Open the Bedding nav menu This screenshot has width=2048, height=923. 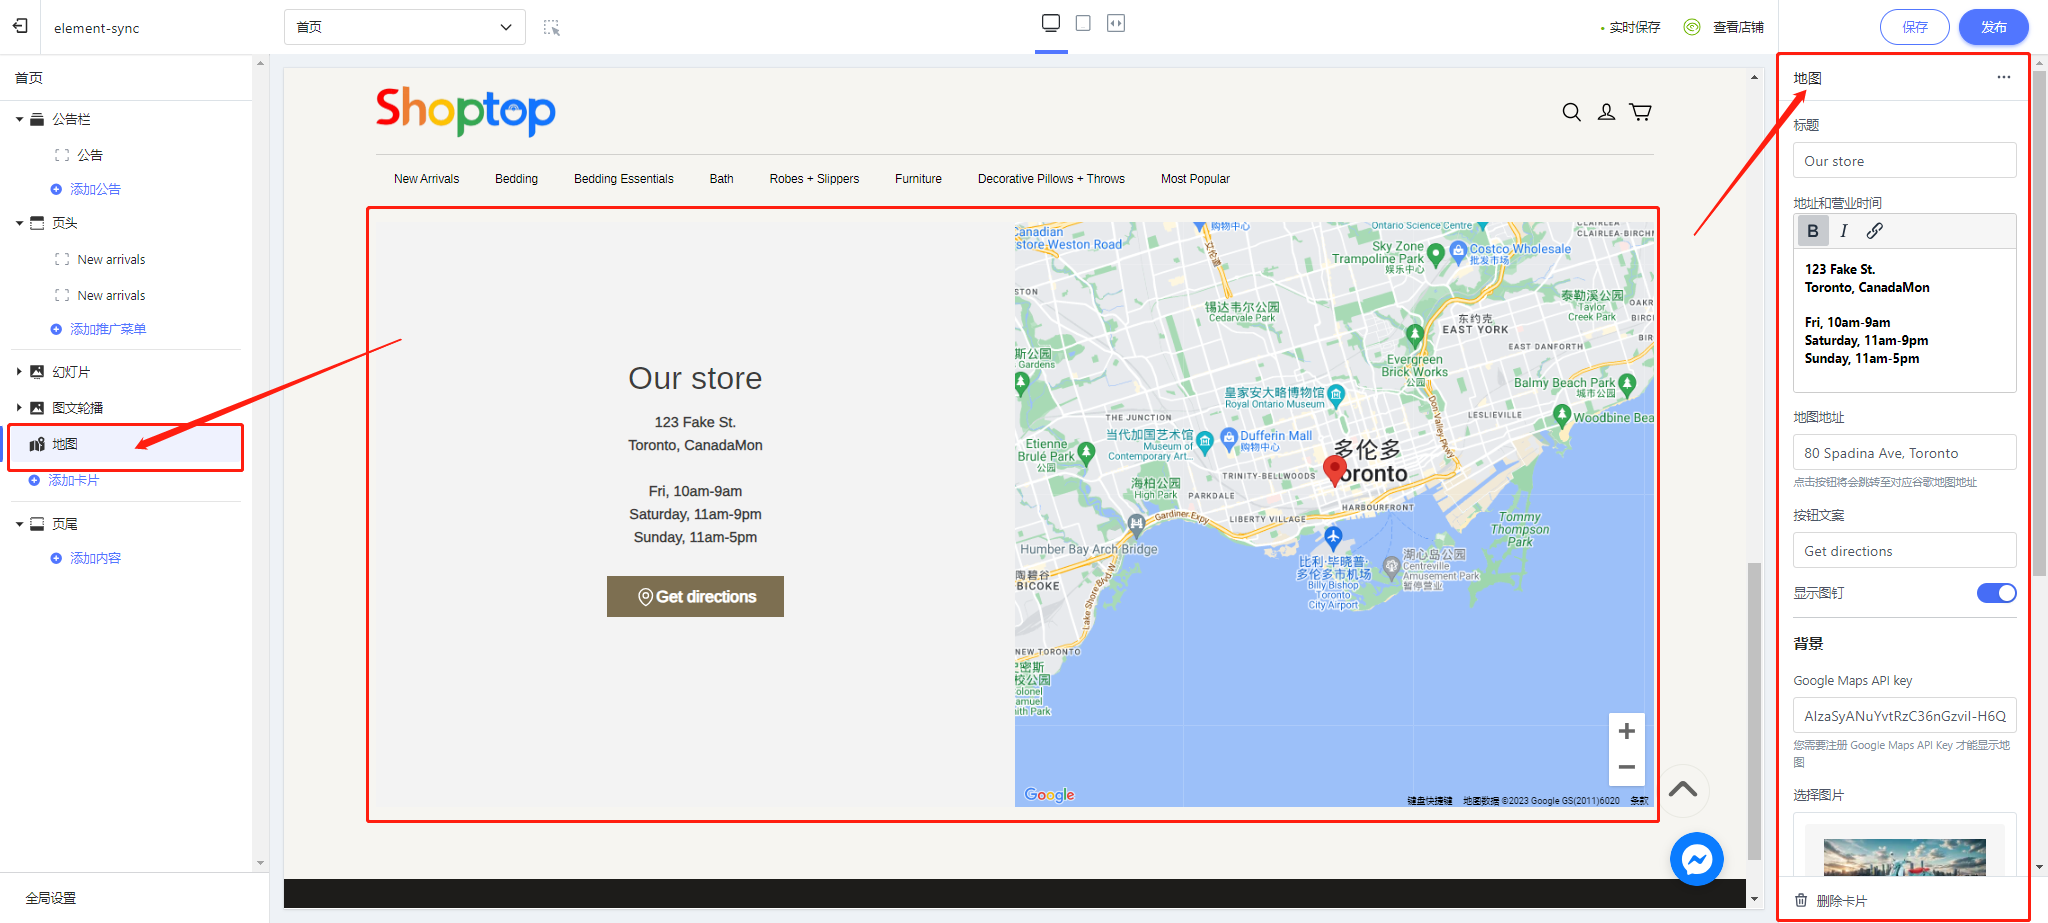[x=516, y=179]
